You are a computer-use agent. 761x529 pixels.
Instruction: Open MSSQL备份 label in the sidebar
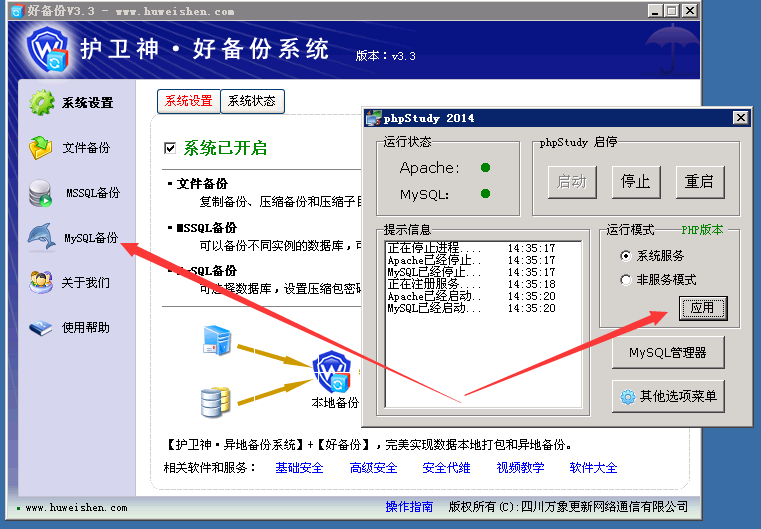[93, 193]
